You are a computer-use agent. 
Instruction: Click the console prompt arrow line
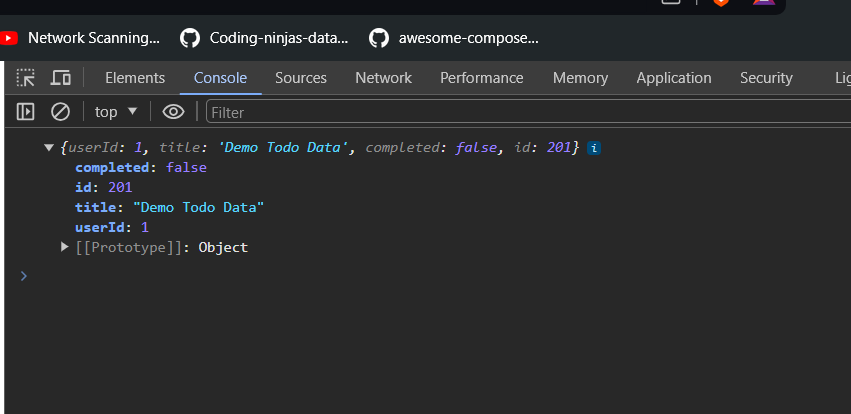click(300, 275)
